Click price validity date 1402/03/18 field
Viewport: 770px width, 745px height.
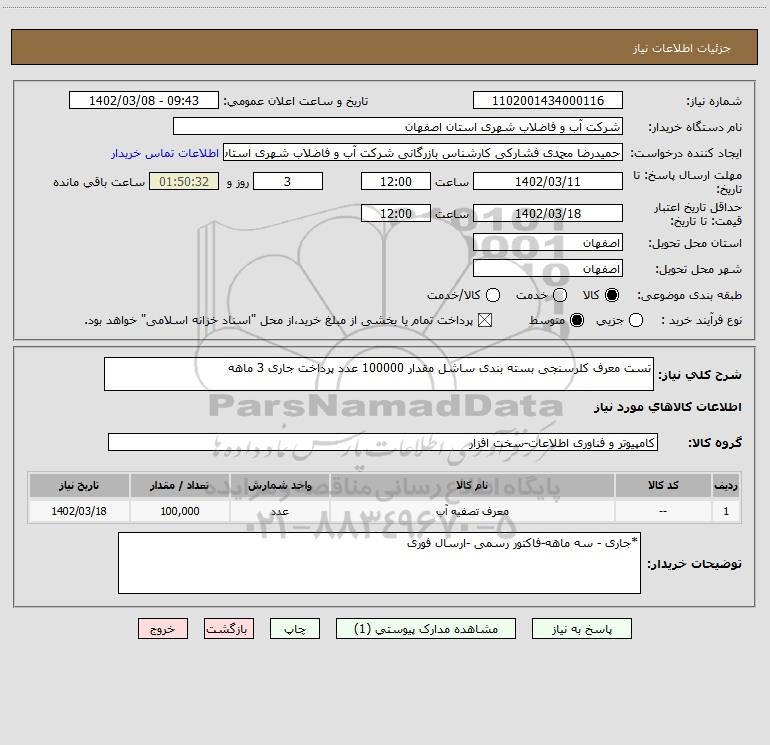pos(548,213)
